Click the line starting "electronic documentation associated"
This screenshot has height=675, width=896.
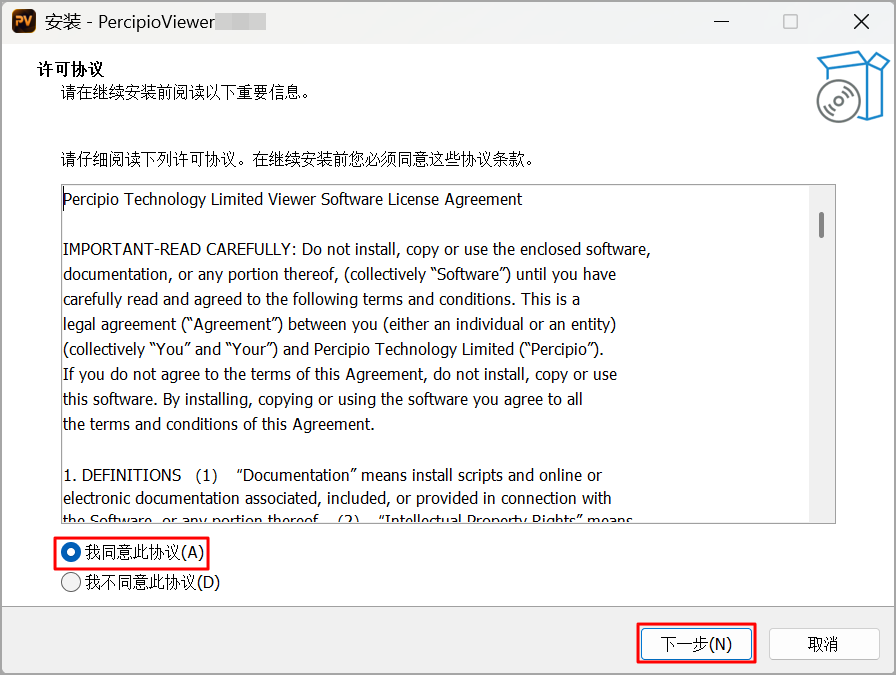point(337,498)
